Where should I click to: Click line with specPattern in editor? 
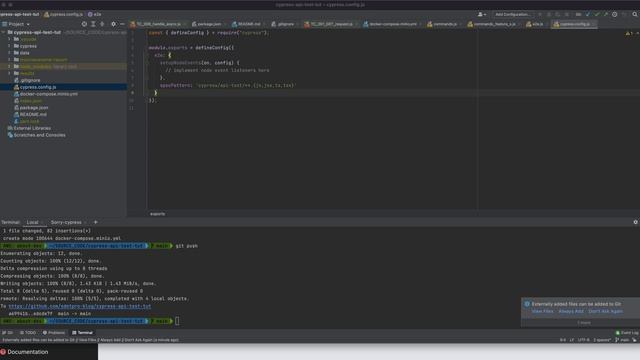click(x=228, y=86)
